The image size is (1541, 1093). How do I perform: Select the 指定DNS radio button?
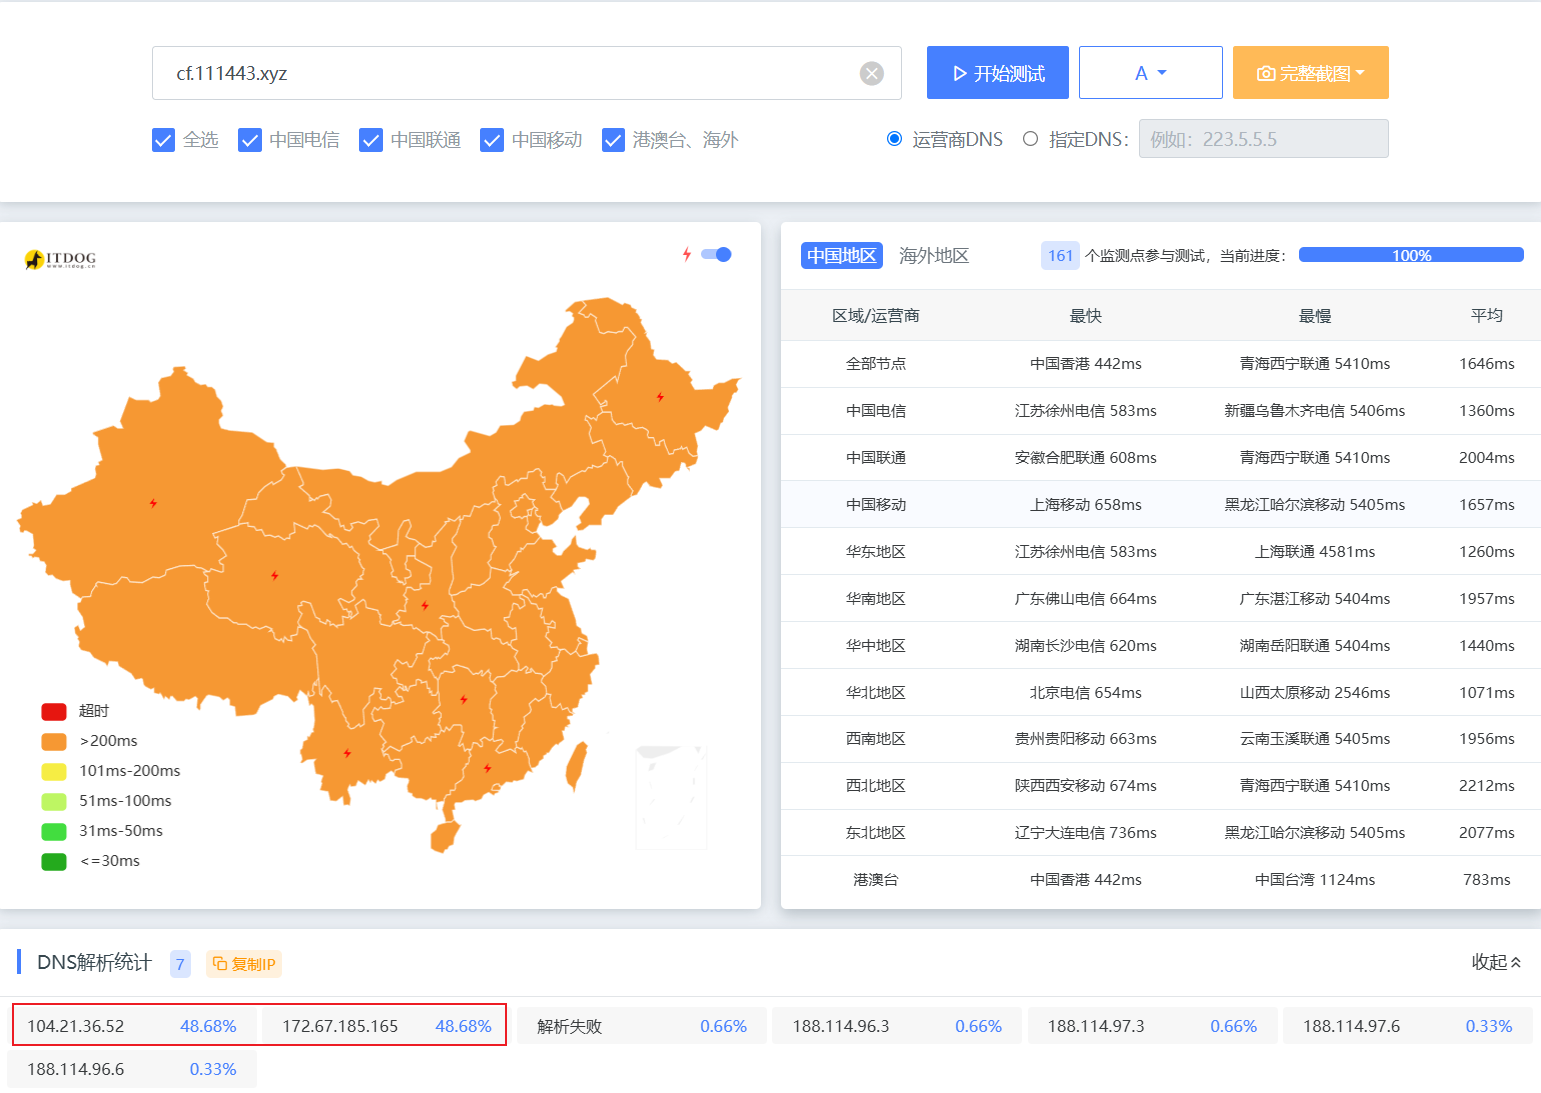(1030, 139)
